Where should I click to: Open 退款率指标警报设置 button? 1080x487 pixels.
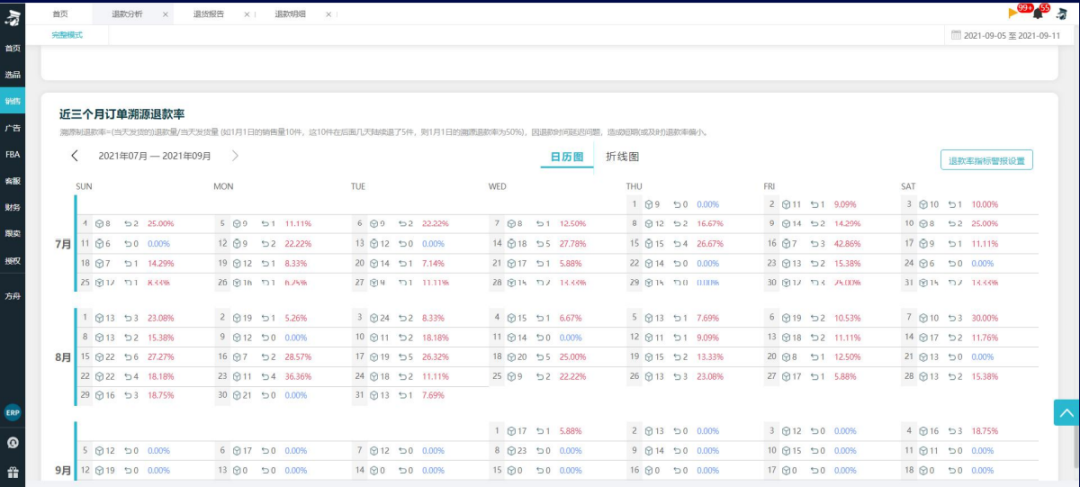tap(986, 160)
